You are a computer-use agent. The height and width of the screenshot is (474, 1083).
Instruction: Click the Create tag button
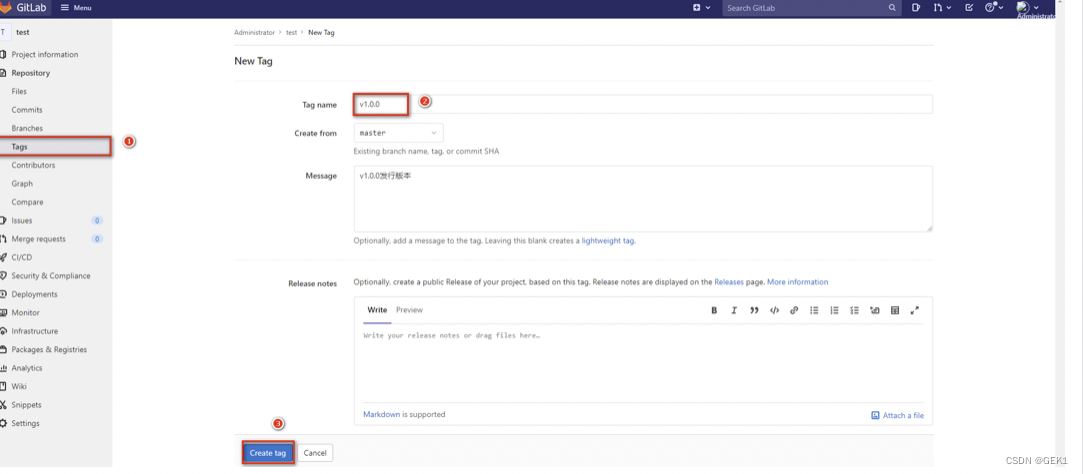point(268,453)
